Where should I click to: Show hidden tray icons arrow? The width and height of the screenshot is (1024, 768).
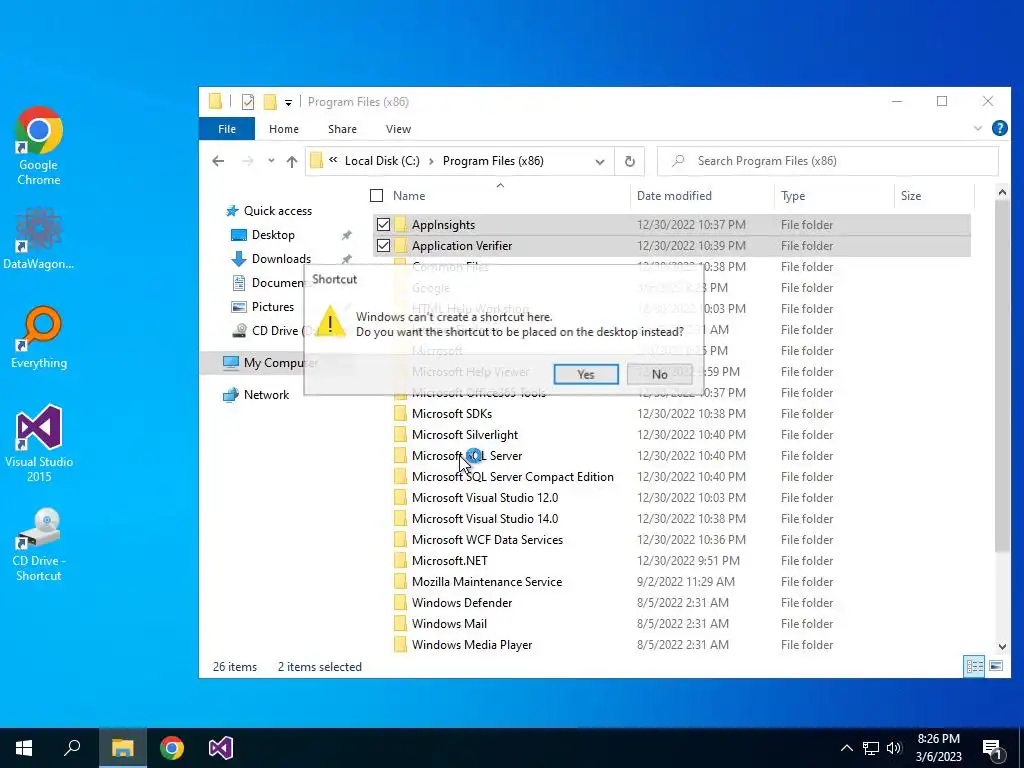click(x=846, y=748)
